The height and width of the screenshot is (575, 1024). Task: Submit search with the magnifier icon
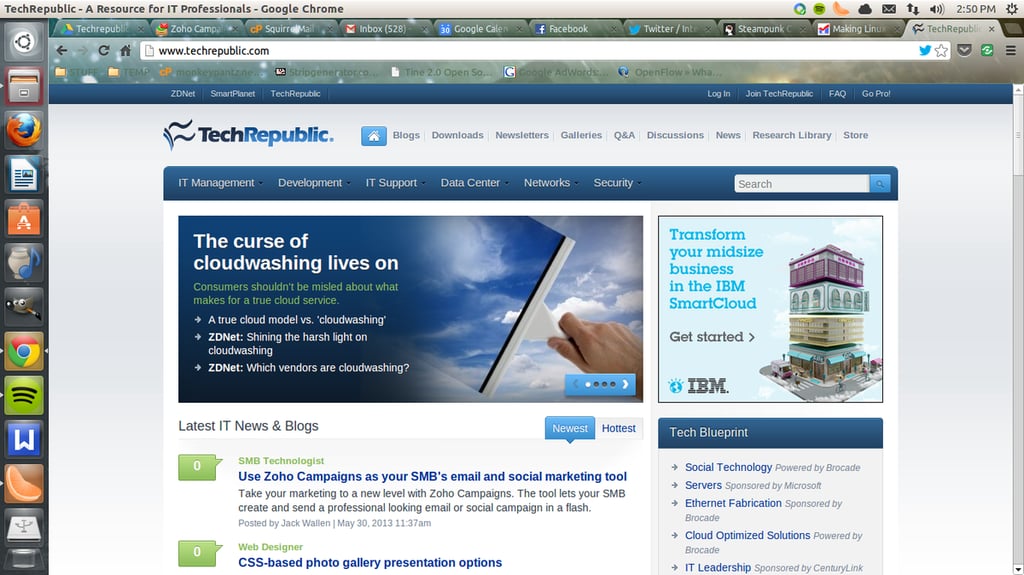click(x=880, y=184)
